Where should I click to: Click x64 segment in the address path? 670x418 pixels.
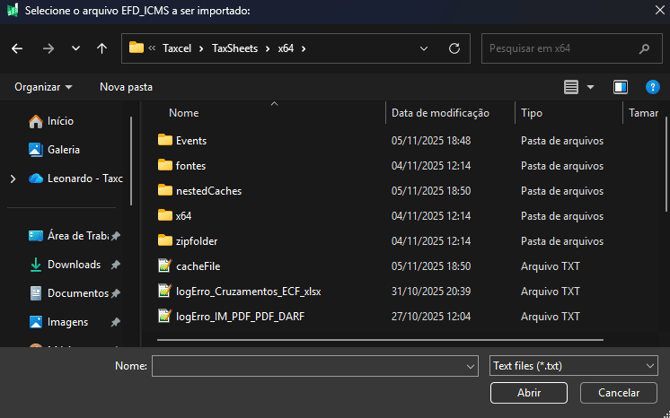[286, 48]
